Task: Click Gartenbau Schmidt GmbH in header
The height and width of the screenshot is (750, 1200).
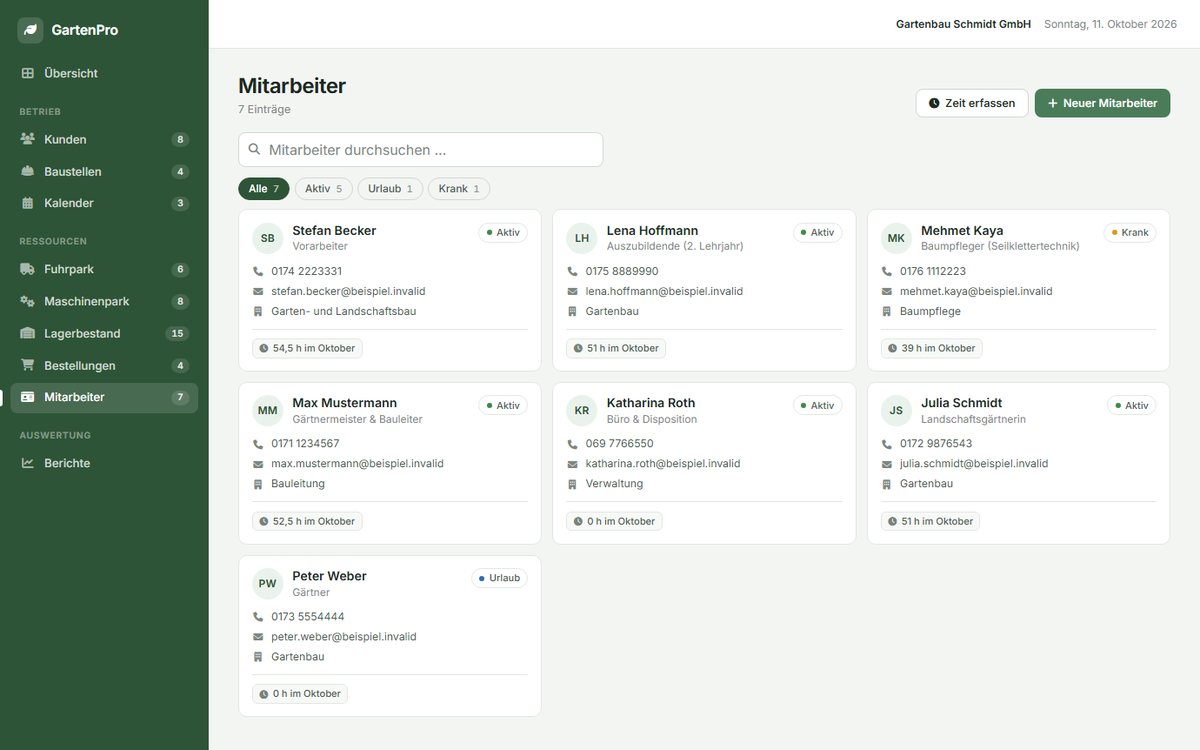Action: [x=963, y=24]
